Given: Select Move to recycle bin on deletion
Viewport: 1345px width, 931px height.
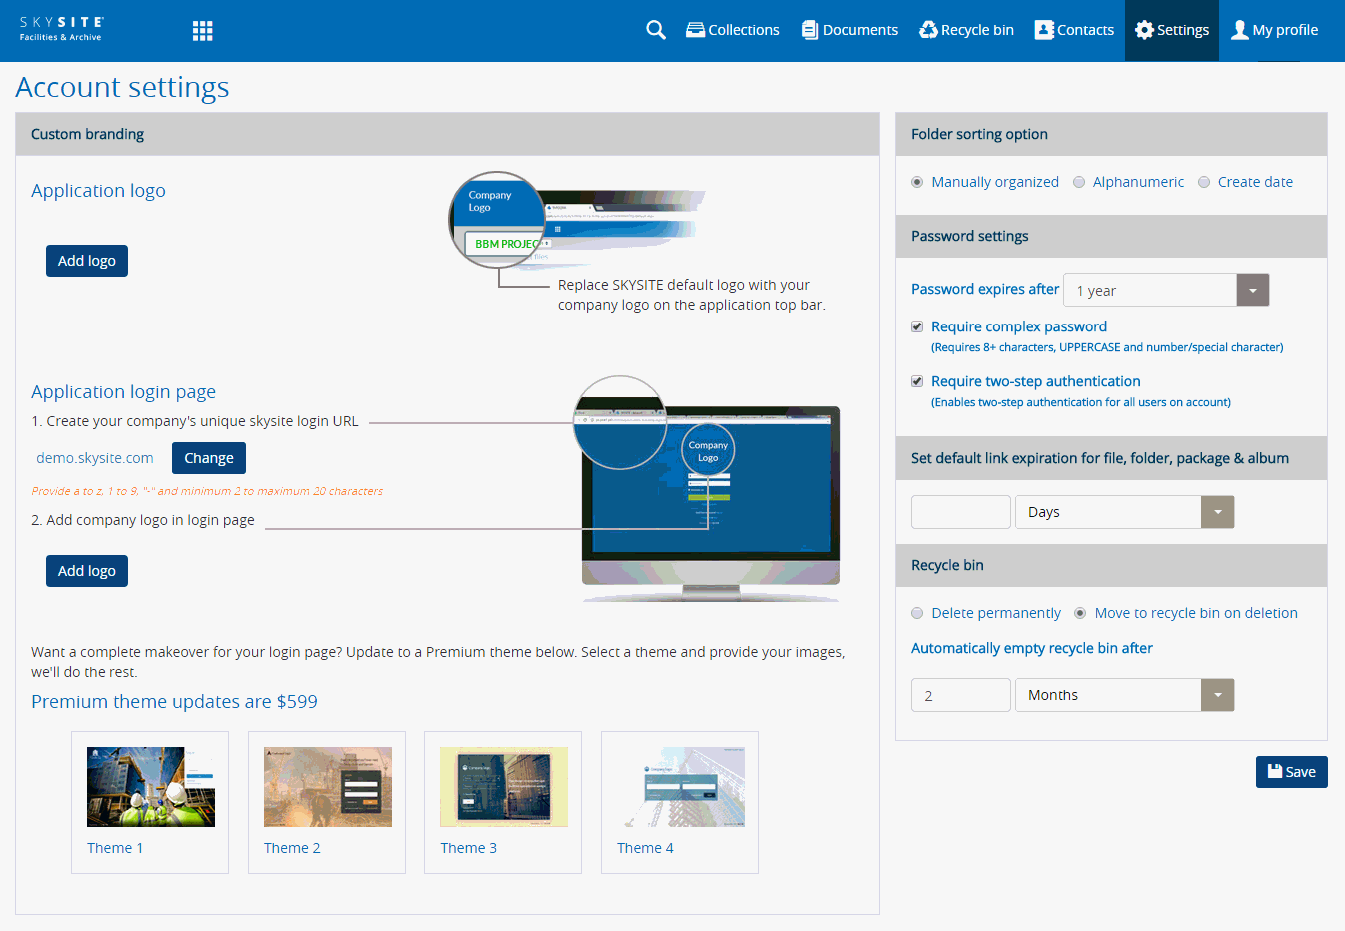Looking at the screenshot, I should point(1080,613).
